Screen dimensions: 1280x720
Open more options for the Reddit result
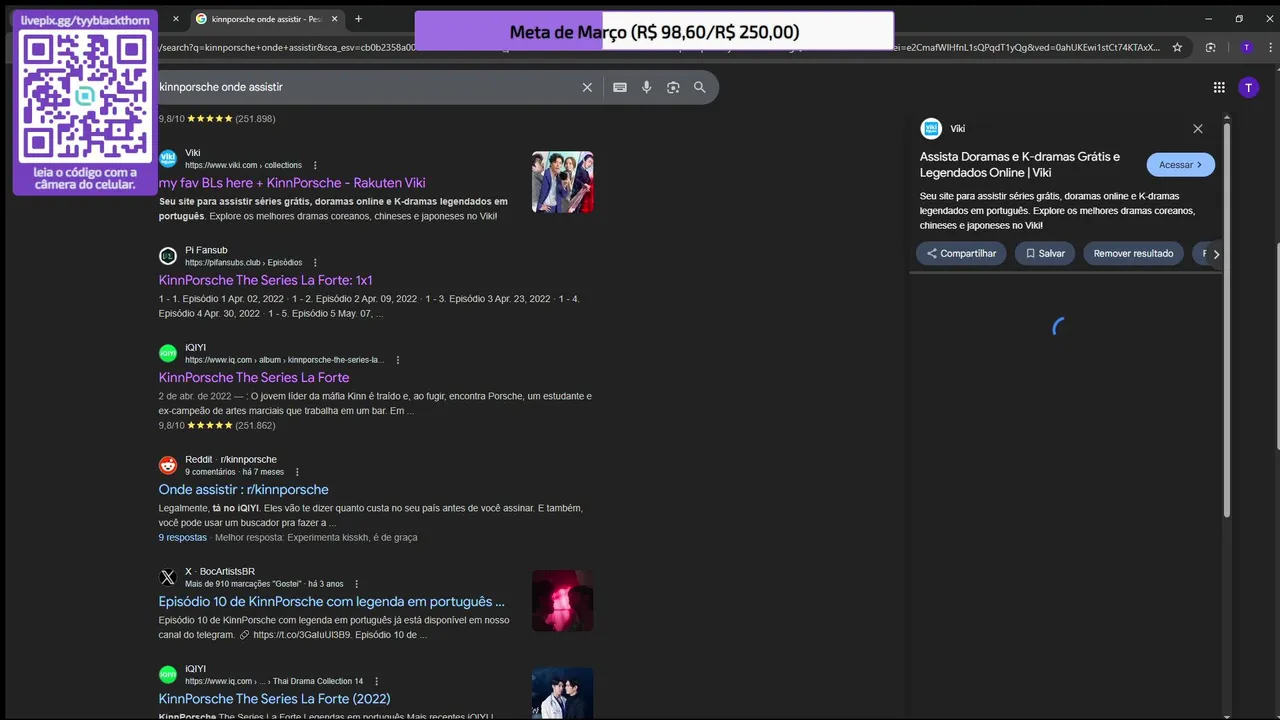pyautogui.click(x=297, y=472)
